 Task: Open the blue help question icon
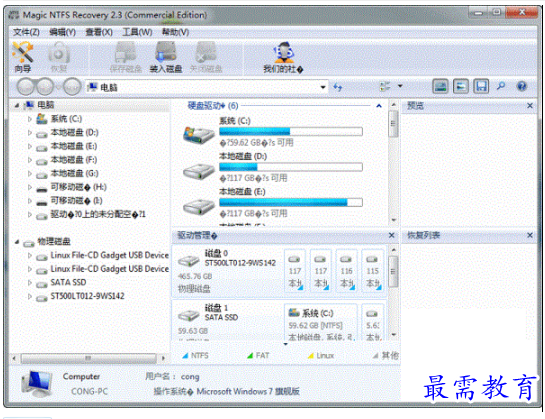pyautogui.click(x=522, y=86)
